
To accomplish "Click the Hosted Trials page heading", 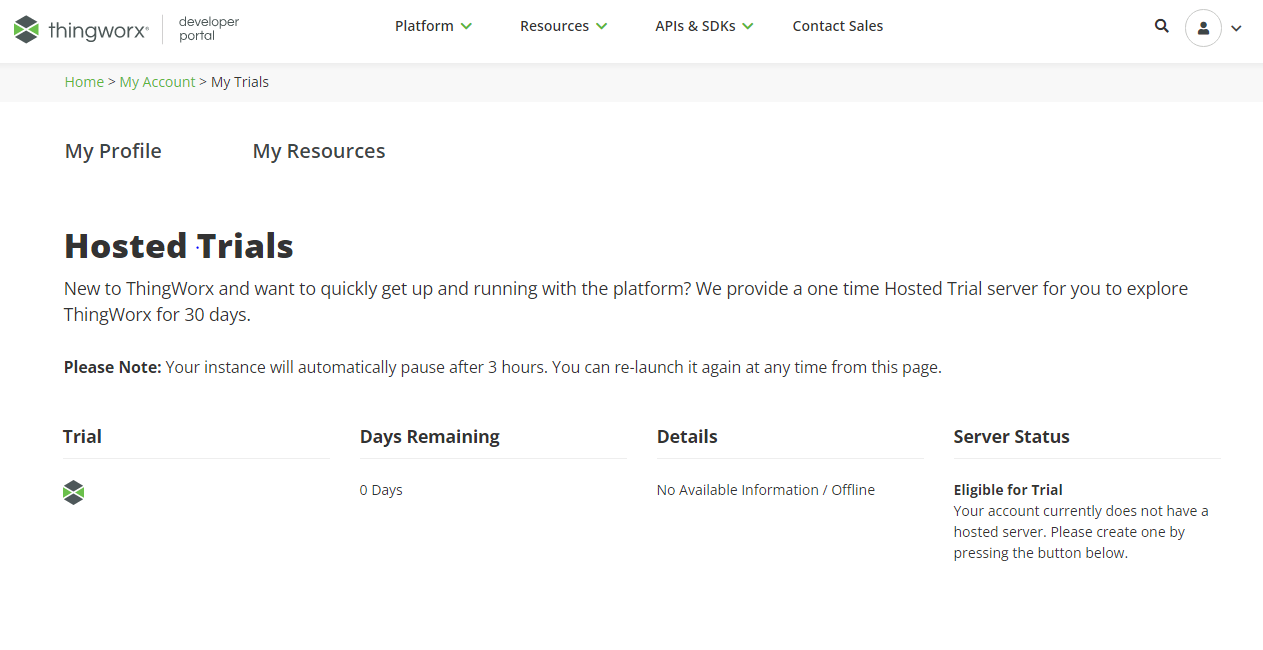I will click(178, 245).
